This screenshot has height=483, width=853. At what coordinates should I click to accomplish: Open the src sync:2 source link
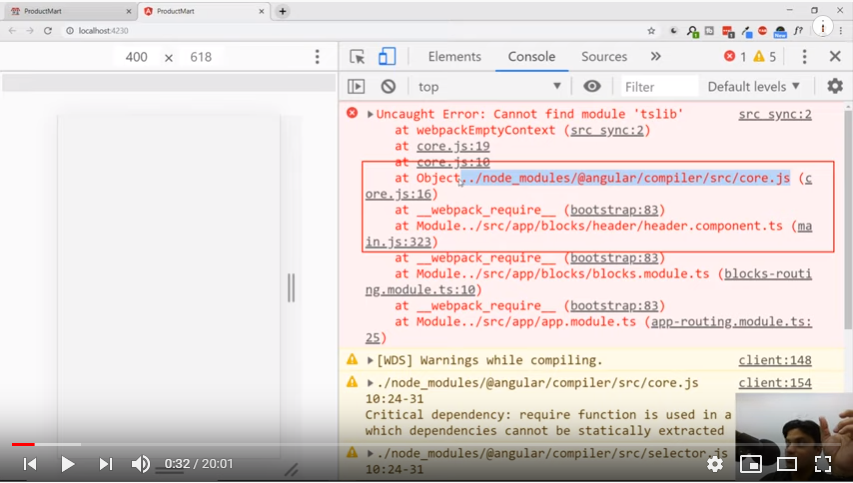click(775, 114)
